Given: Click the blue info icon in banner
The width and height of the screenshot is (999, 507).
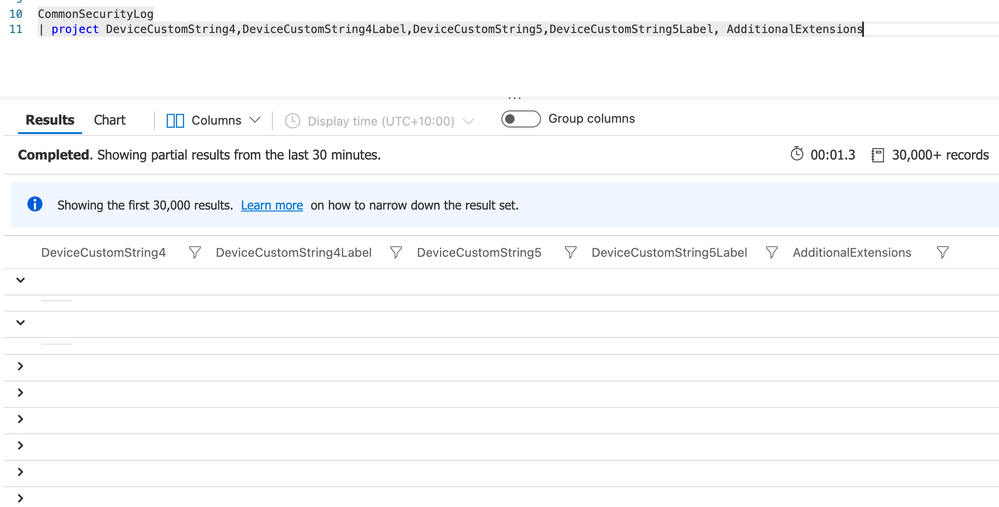Looking at the screenshot, I should pyautogui.click(x=35, y=204).
